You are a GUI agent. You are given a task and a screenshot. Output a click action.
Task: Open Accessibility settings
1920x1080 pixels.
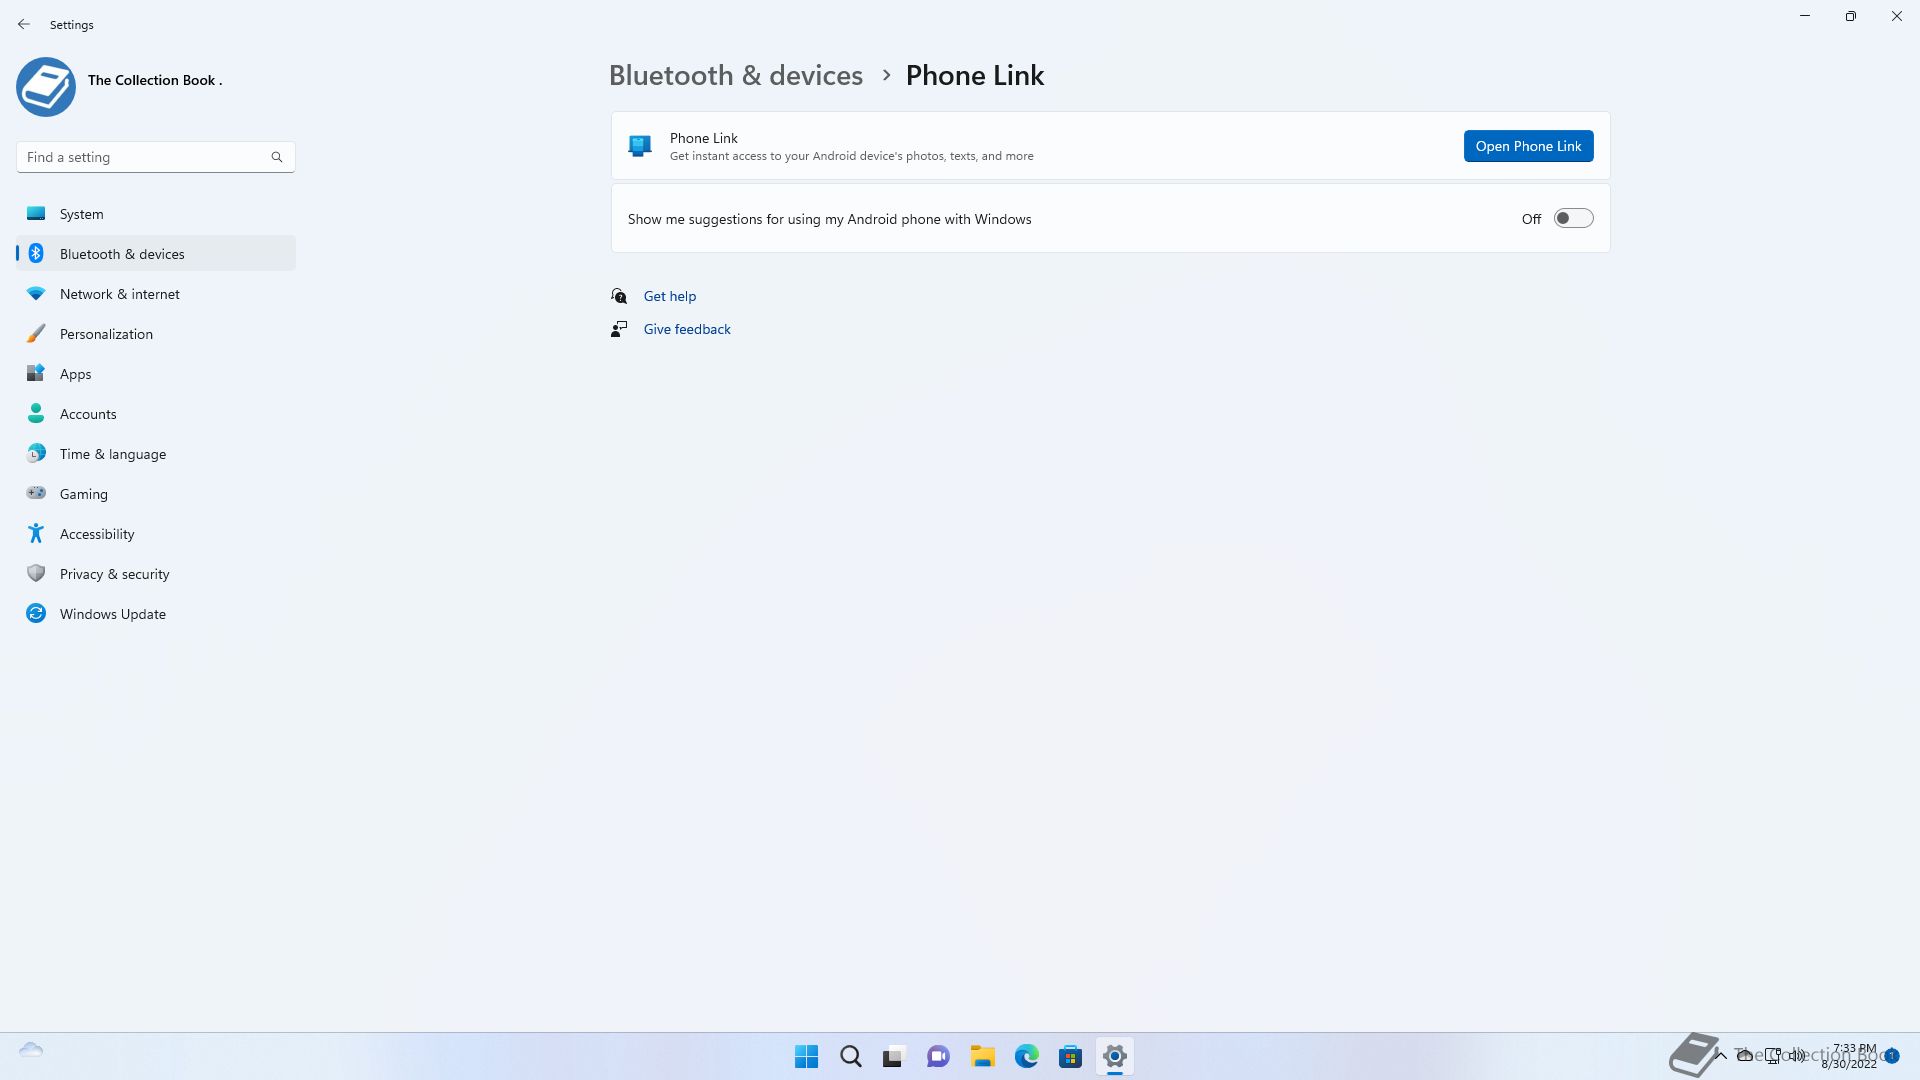click(156, 533)
